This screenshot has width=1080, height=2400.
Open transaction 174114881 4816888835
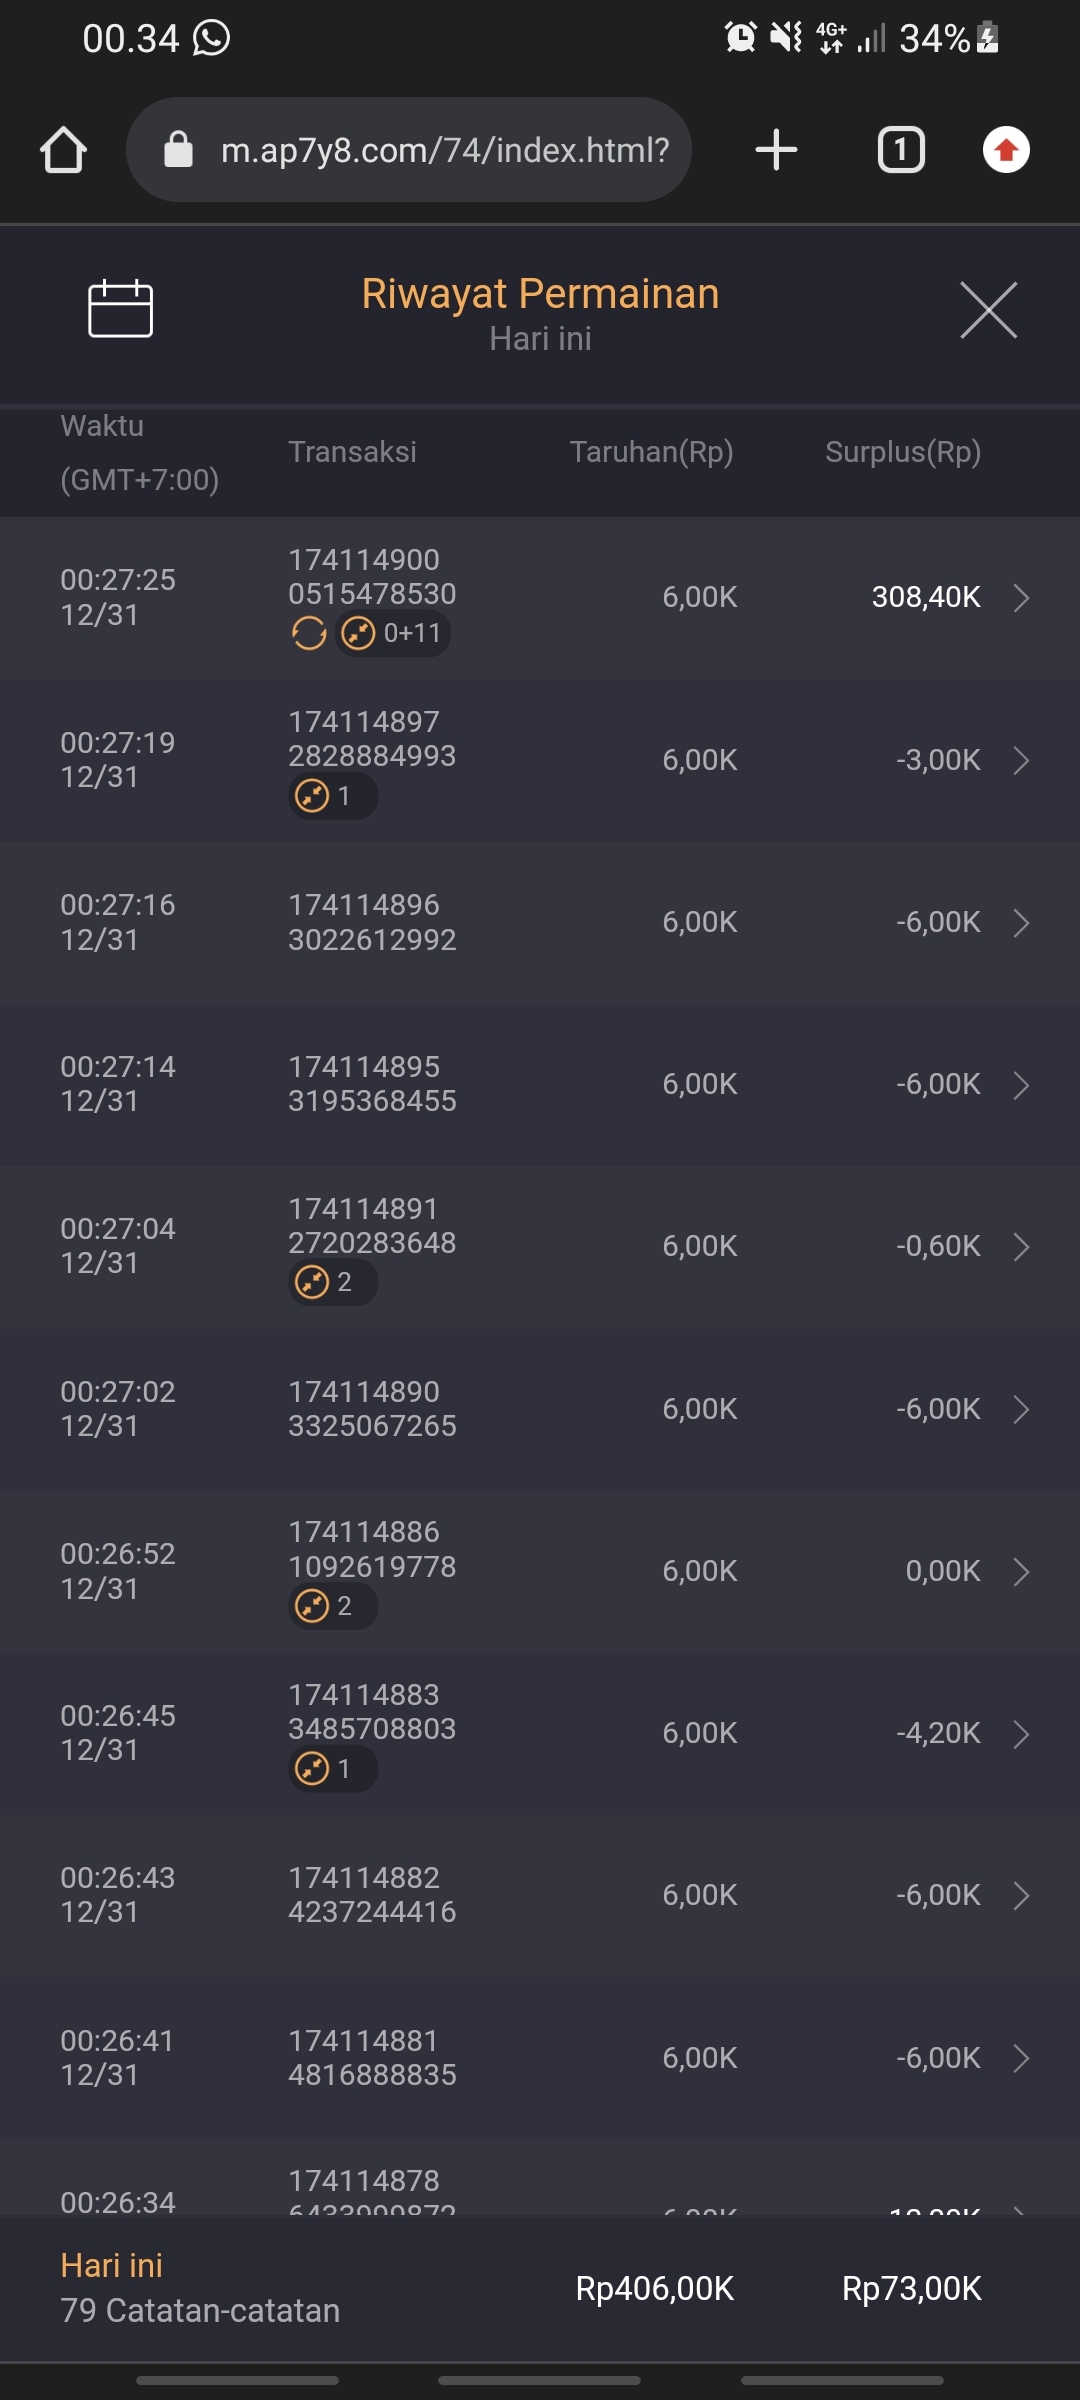click(x=372, y=2058)
